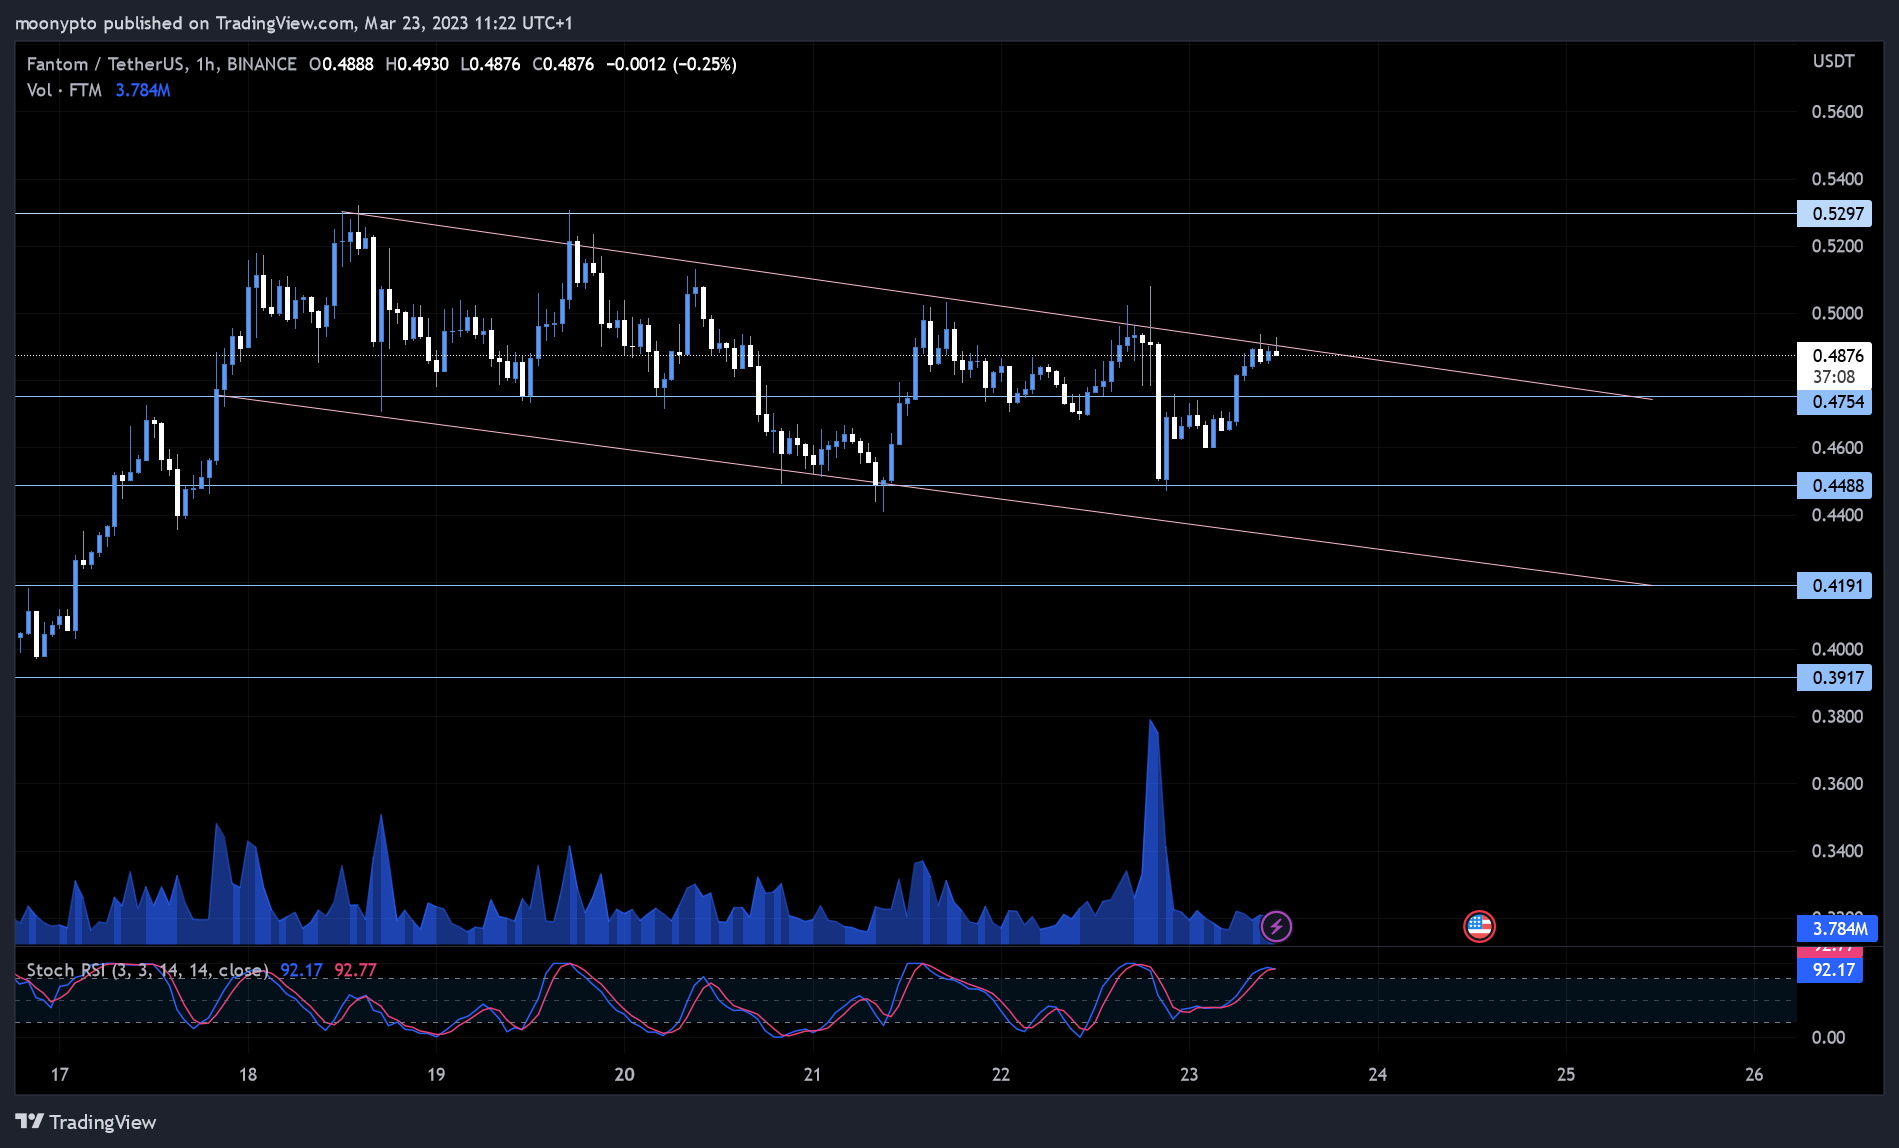Click the 0.5000 price axis tick
1899x1148 pixels.
(1837, 313)
